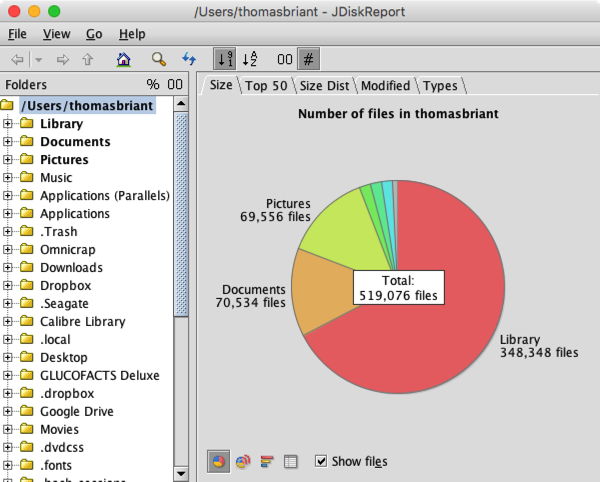Open the scan file tree magnifier
The height and width of the screenshot is (482, 600).
158,59
